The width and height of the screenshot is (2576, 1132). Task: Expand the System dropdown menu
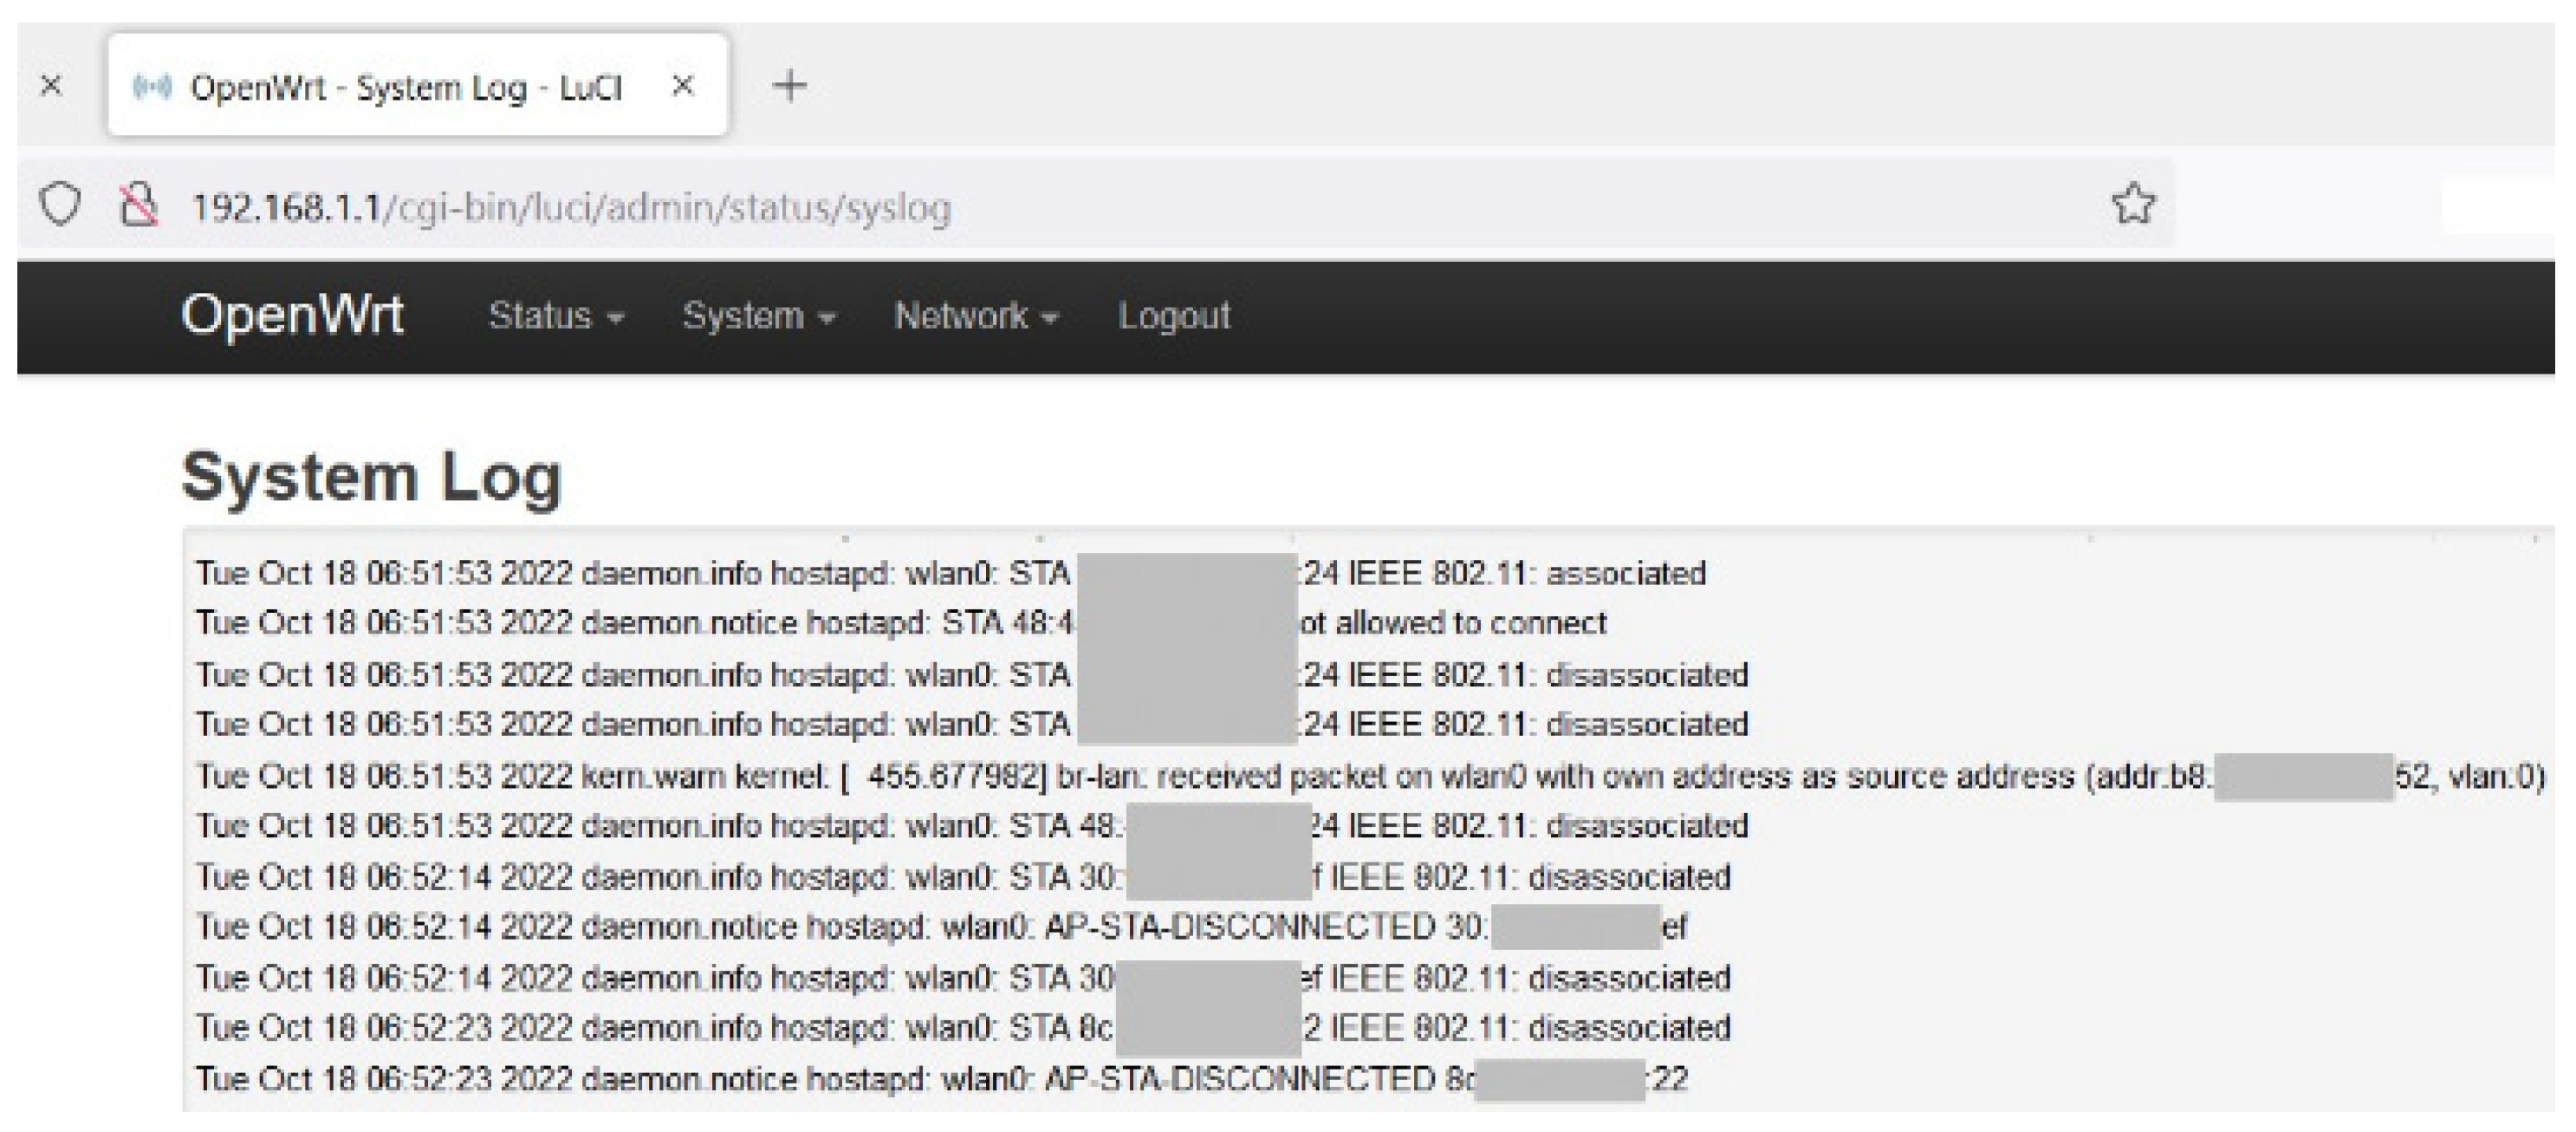pos(757,316)
